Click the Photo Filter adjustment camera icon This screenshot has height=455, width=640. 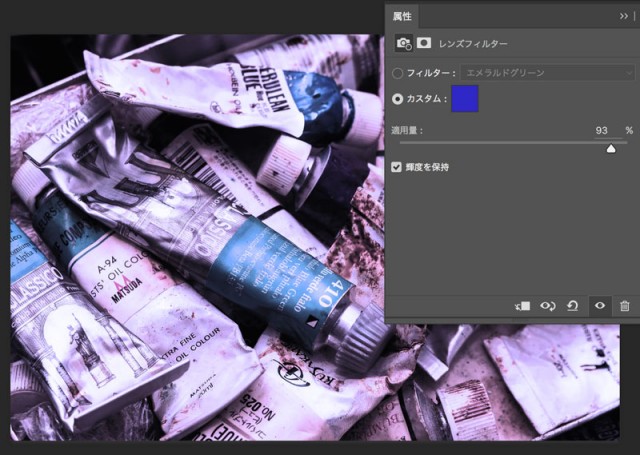[x=404, y=43]
